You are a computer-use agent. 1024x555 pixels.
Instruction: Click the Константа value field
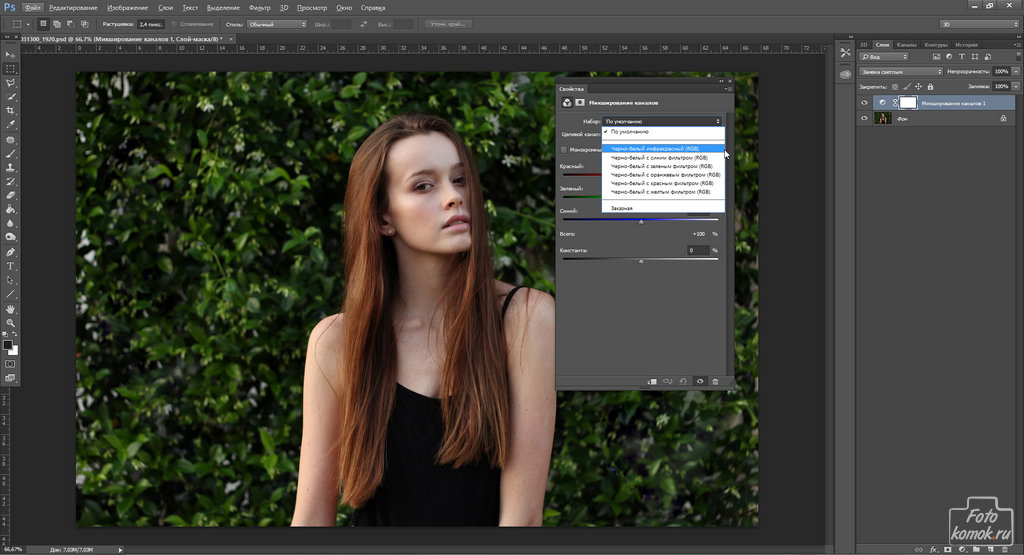[x=697, y=250]
